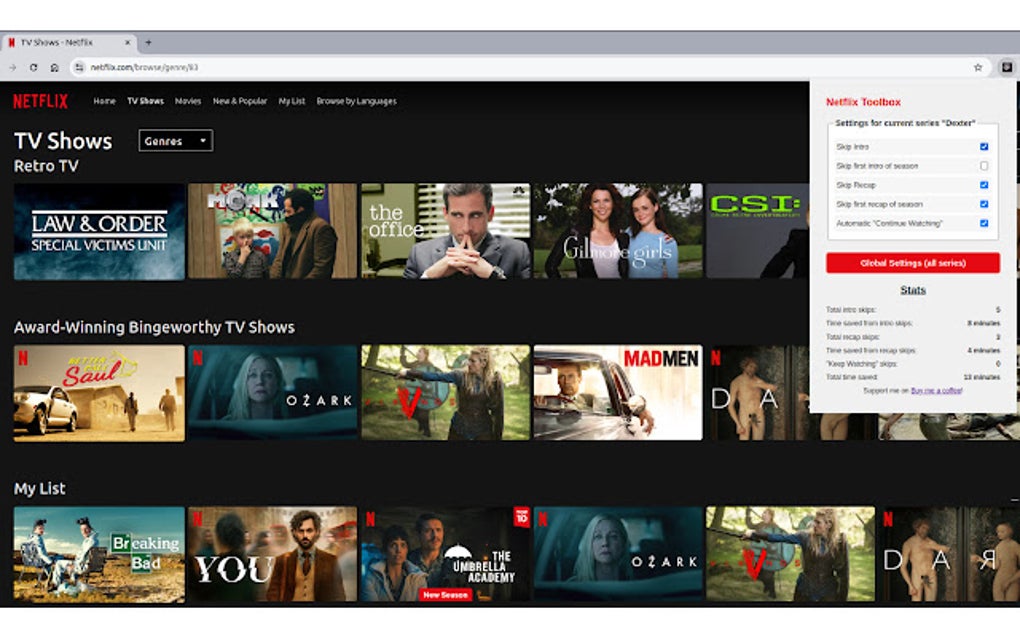This screenshot has height=638, width=1020.
Task: Open the Gilmore Girls thumbnail
Action: pos(618,232)
